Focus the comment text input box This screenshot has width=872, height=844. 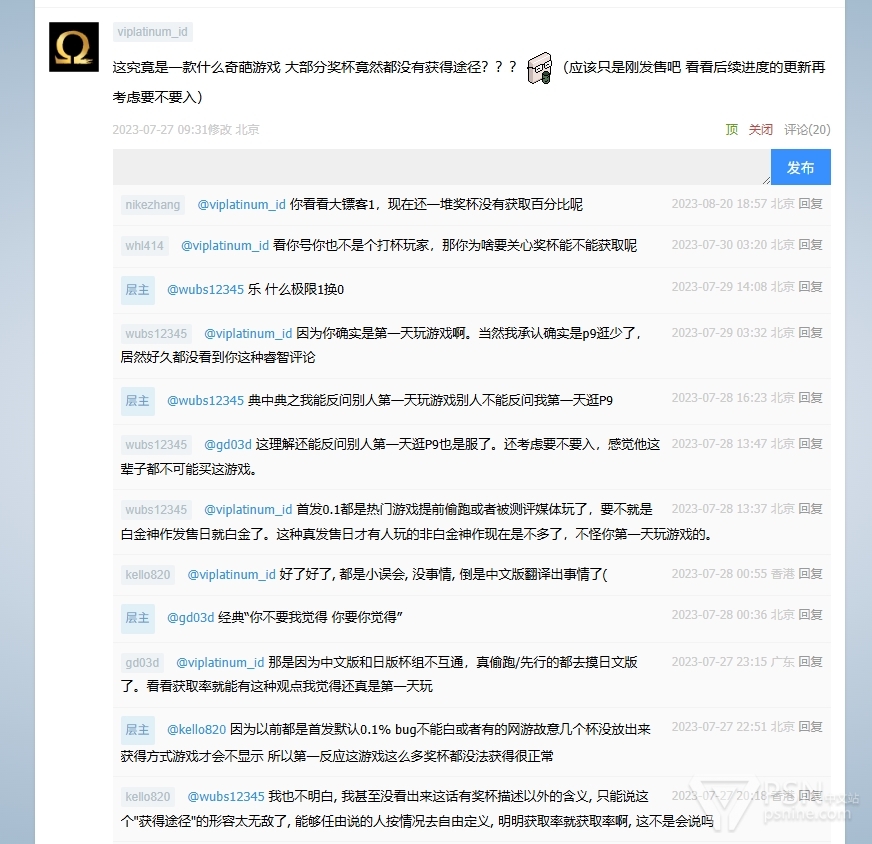tap(441, 167)
